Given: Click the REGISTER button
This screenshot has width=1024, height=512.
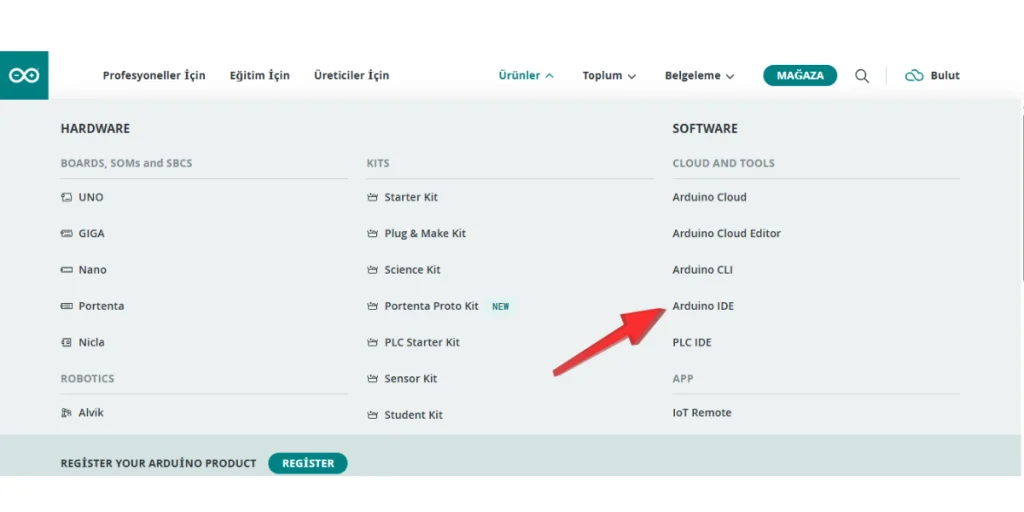Looking at the screenshot, I should (x=308, y=463).
